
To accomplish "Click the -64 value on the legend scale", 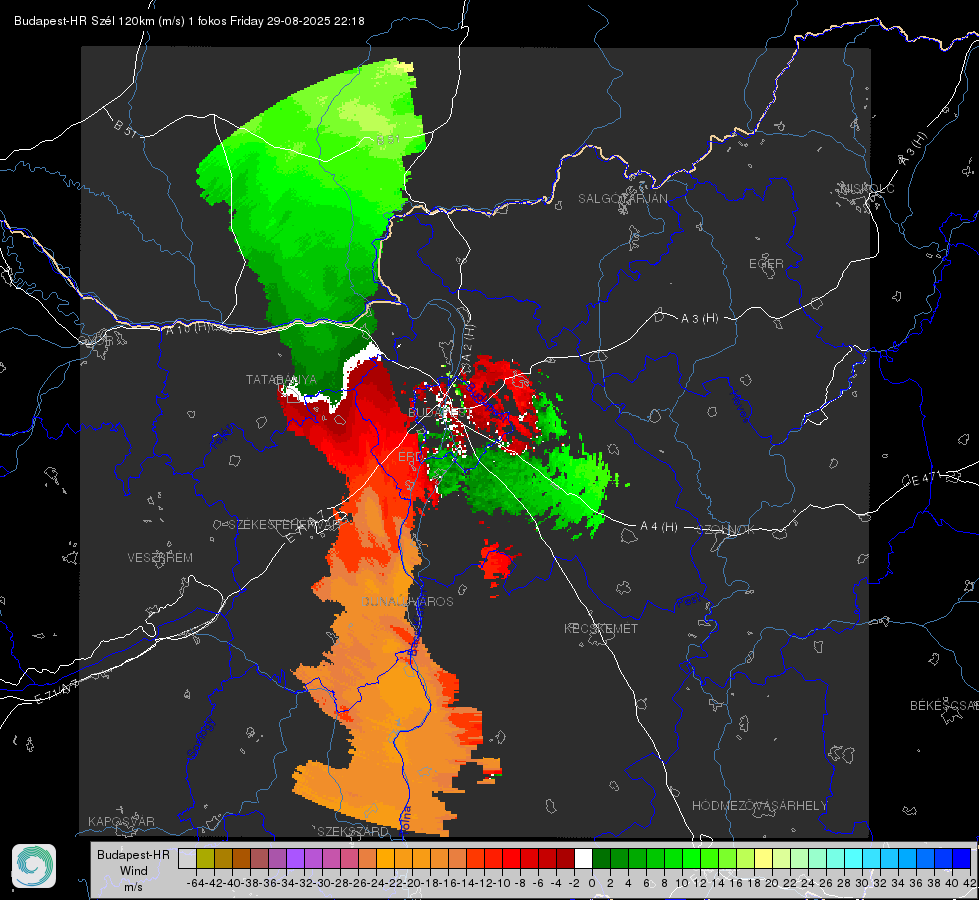I will [196, 883].
